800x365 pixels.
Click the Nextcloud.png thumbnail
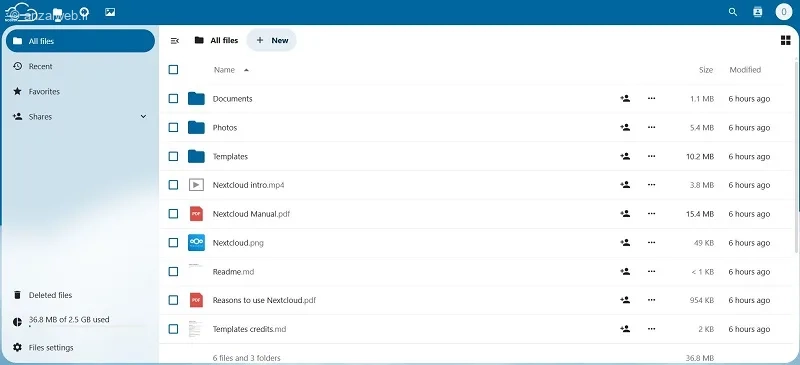pos(196,242)
